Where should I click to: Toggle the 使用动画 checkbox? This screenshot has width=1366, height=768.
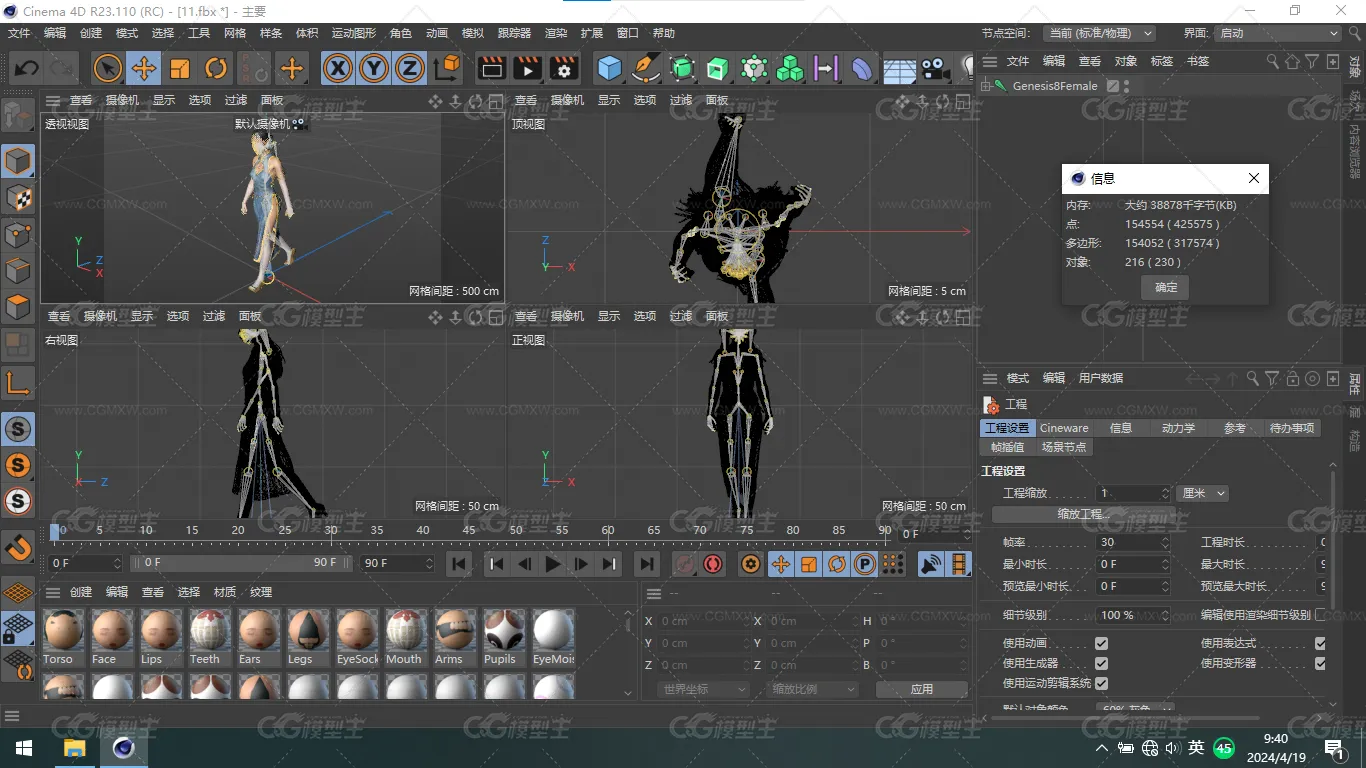point(1101,643)
